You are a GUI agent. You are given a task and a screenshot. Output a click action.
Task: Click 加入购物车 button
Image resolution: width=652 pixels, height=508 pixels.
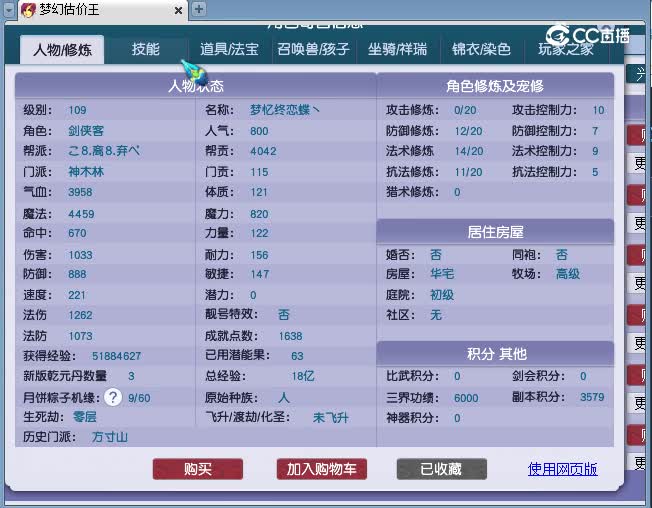click(x=322, y=469)
